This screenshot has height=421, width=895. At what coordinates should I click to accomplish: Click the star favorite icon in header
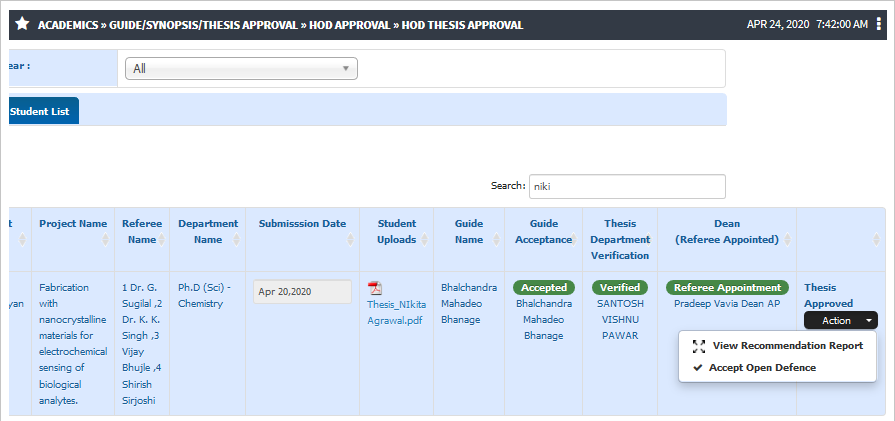tap(22, 25)
